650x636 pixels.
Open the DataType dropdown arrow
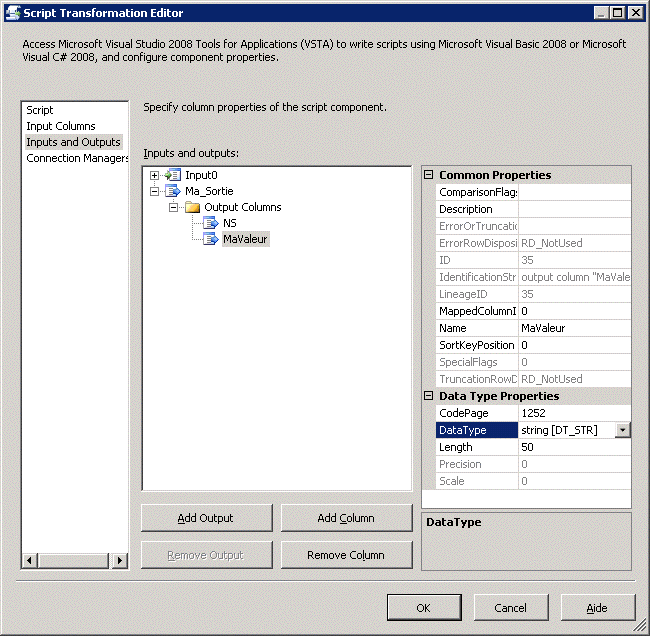(x=623, y=430)
